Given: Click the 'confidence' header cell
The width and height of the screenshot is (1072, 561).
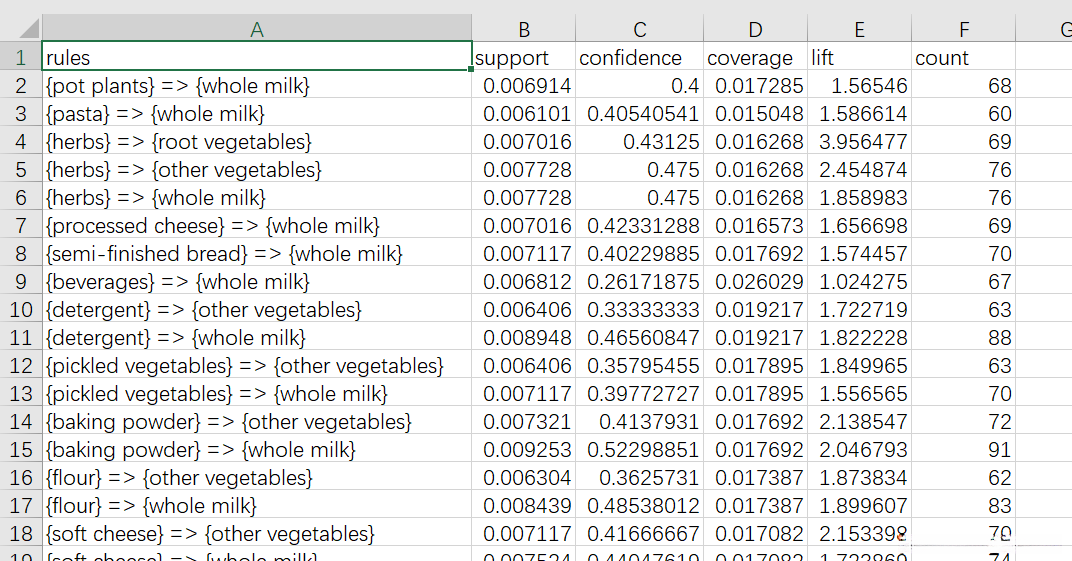Looking at the screenshot, I should click(x=639, y=58).
